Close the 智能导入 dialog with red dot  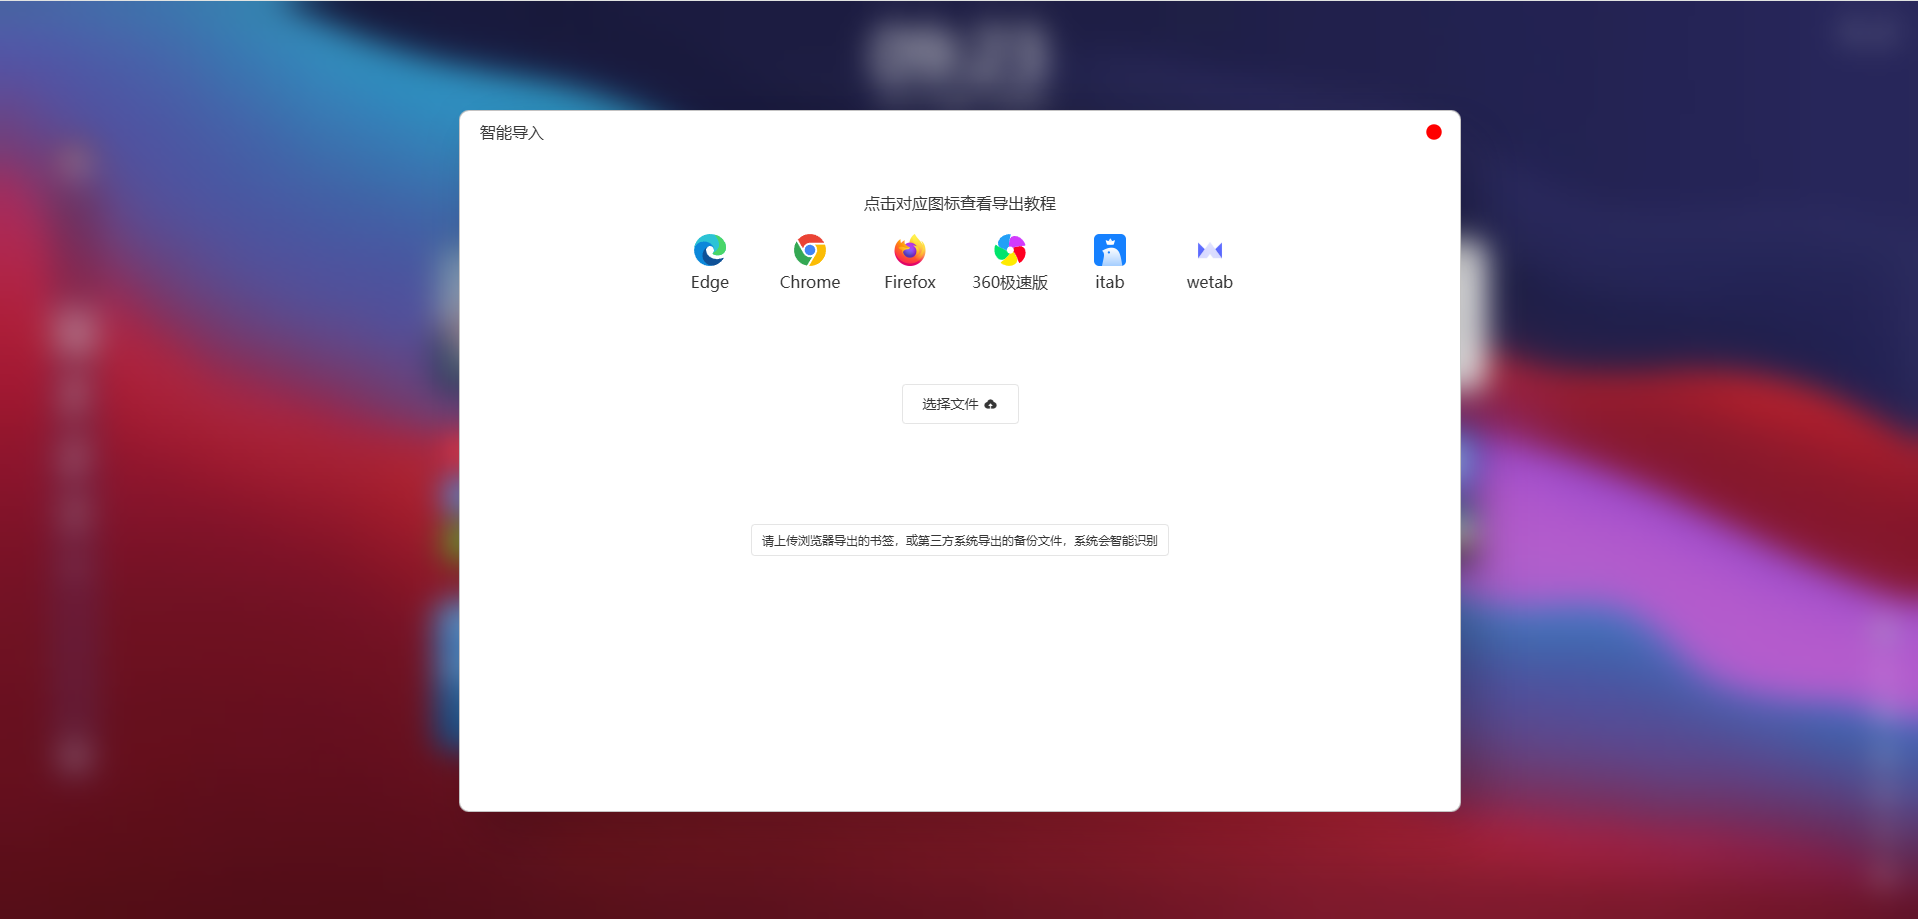(x=1434, y=132)
